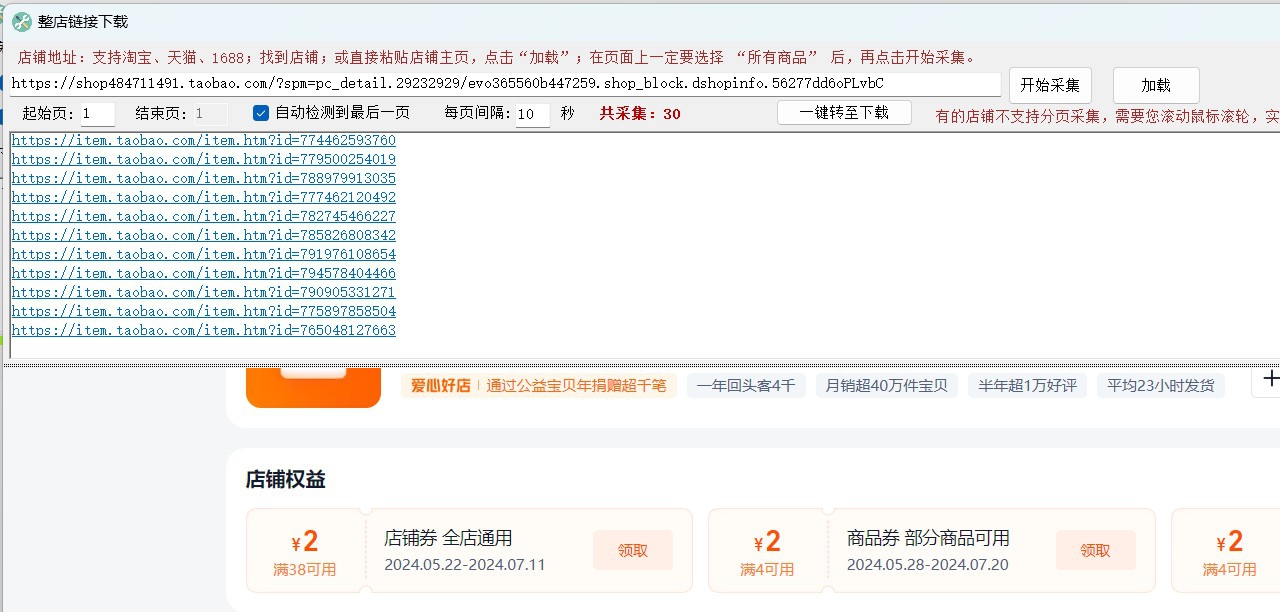This screenshot has width=1280, height=612.
Task: Click the 2024.05.28-2024.07.20 coupon date
Action: (x=928, y=565)
